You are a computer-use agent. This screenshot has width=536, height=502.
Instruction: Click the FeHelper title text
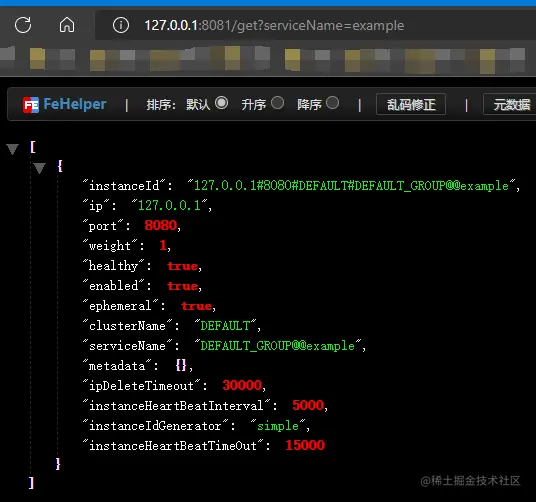pos(75,104)
